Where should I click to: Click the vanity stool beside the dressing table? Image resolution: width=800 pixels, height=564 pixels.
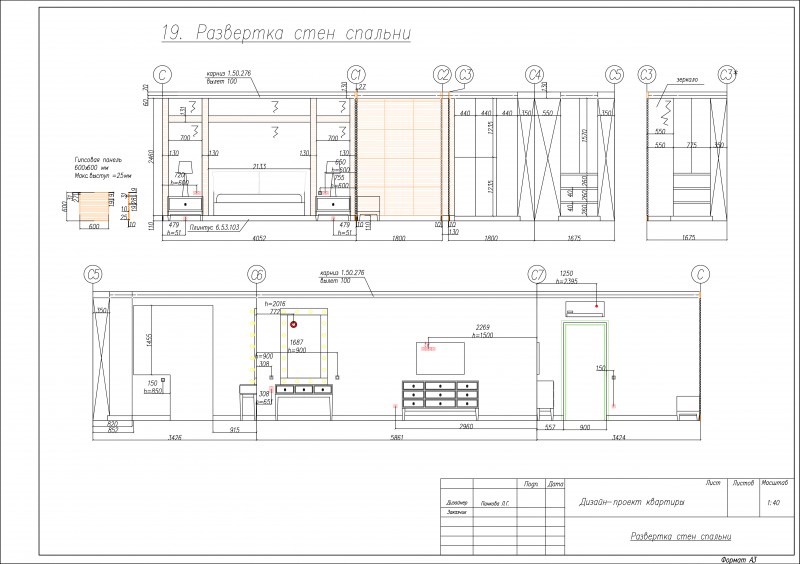coord(248,401)
